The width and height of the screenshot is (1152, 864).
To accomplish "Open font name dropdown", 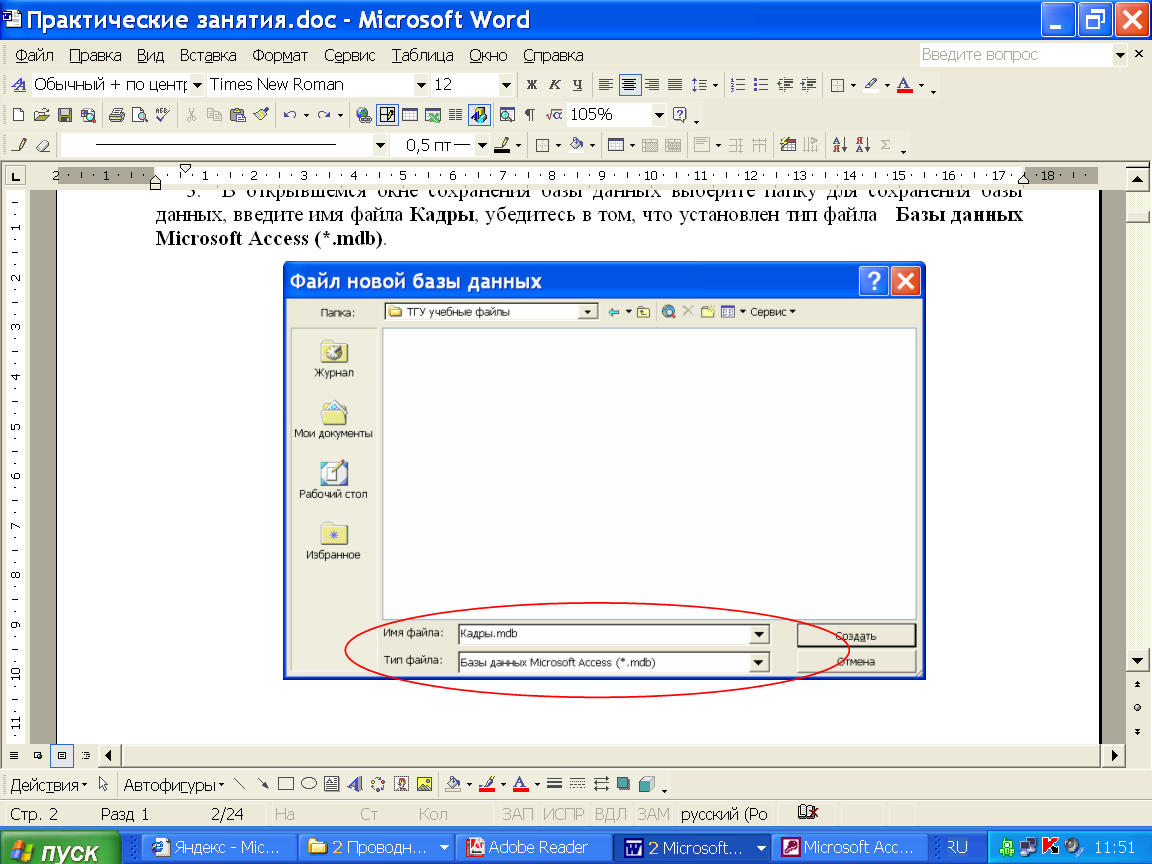I will (421, 85).
